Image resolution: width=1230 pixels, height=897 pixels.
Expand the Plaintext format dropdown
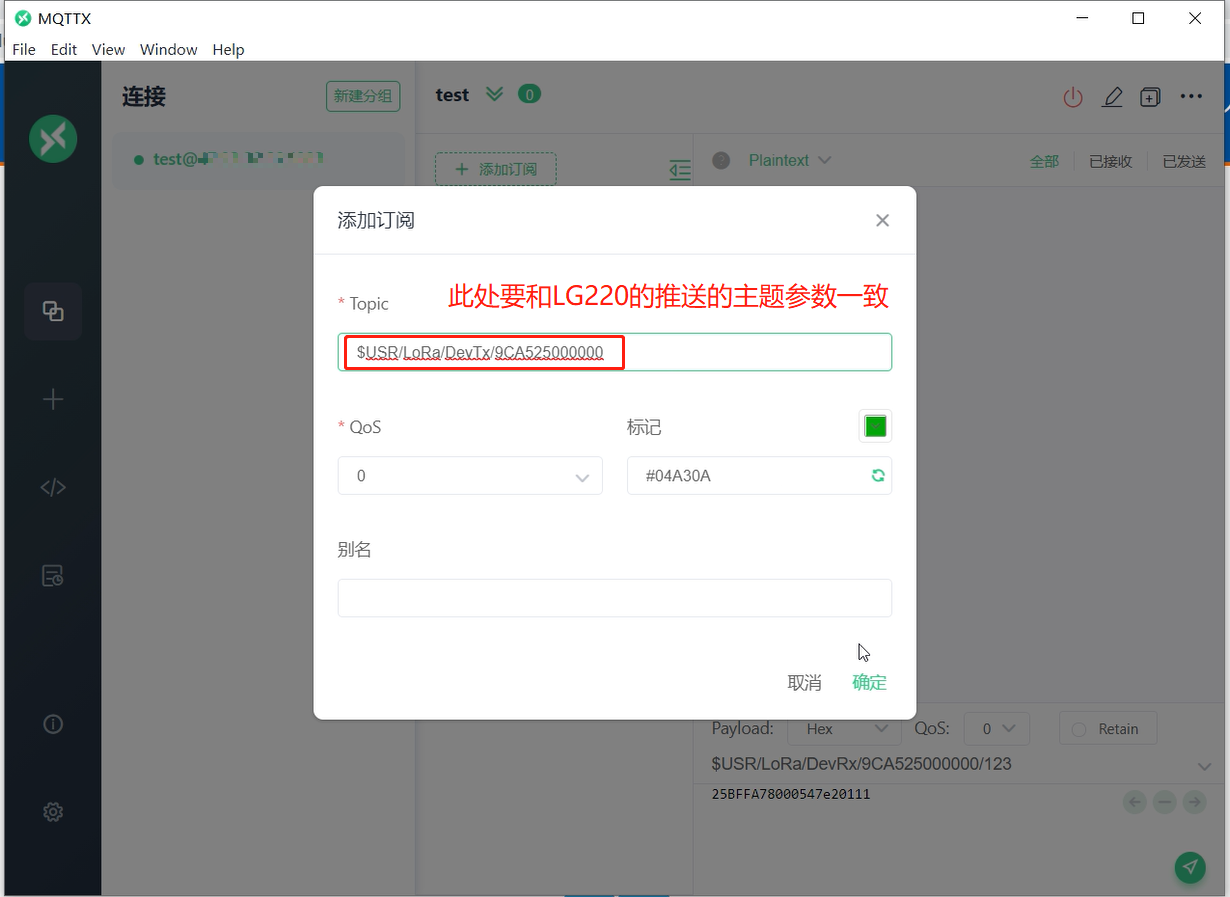click(x=790, y=160)
